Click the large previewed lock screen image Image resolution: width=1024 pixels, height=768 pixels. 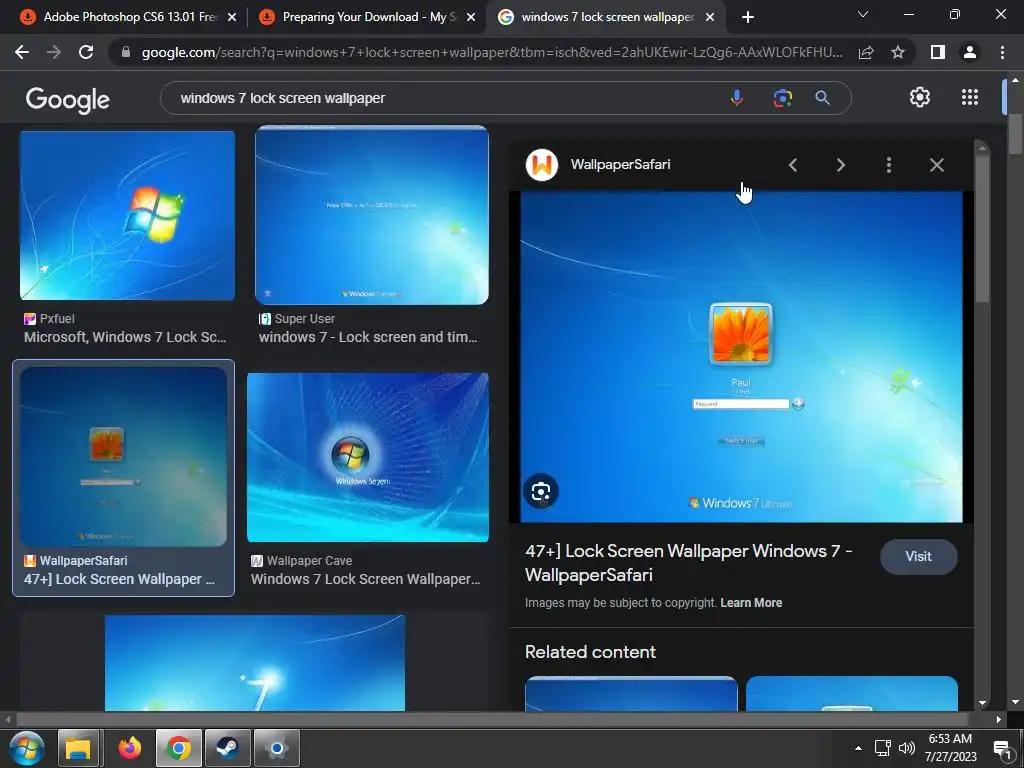pos(741,357)
